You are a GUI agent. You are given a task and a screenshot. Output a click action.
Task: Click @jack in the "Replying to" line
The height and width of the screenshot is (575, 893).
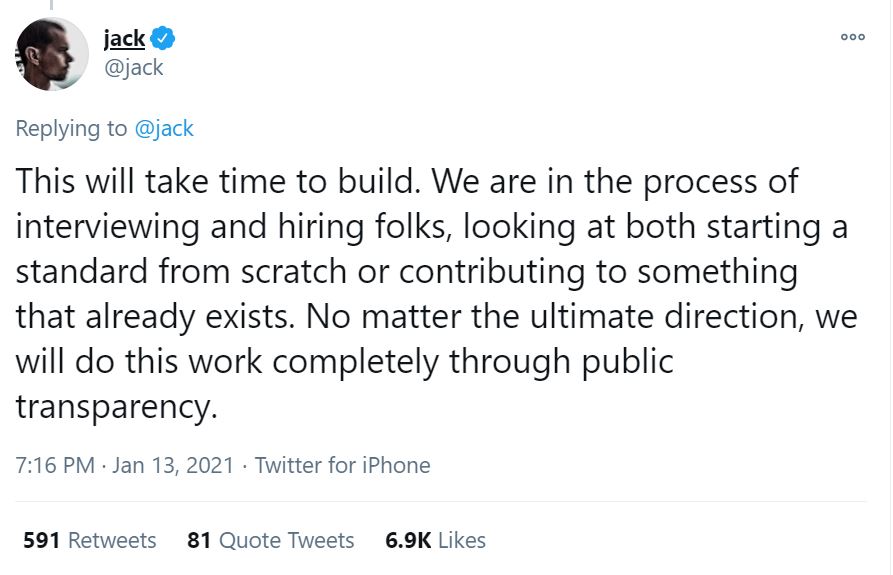tap(164, 128)
